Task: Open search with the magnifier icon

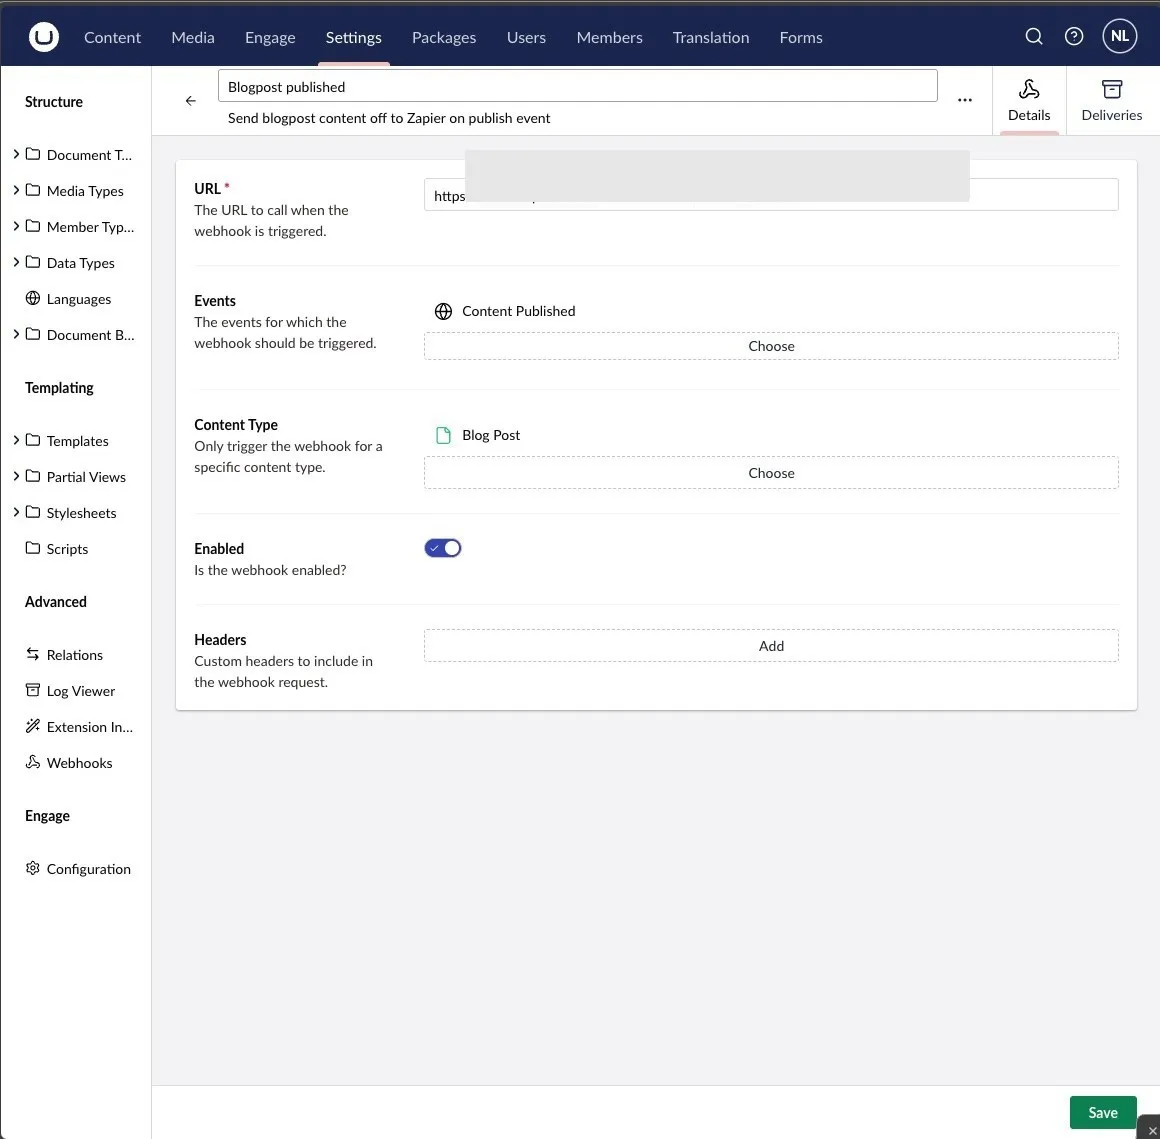Action: point(1034,35)
